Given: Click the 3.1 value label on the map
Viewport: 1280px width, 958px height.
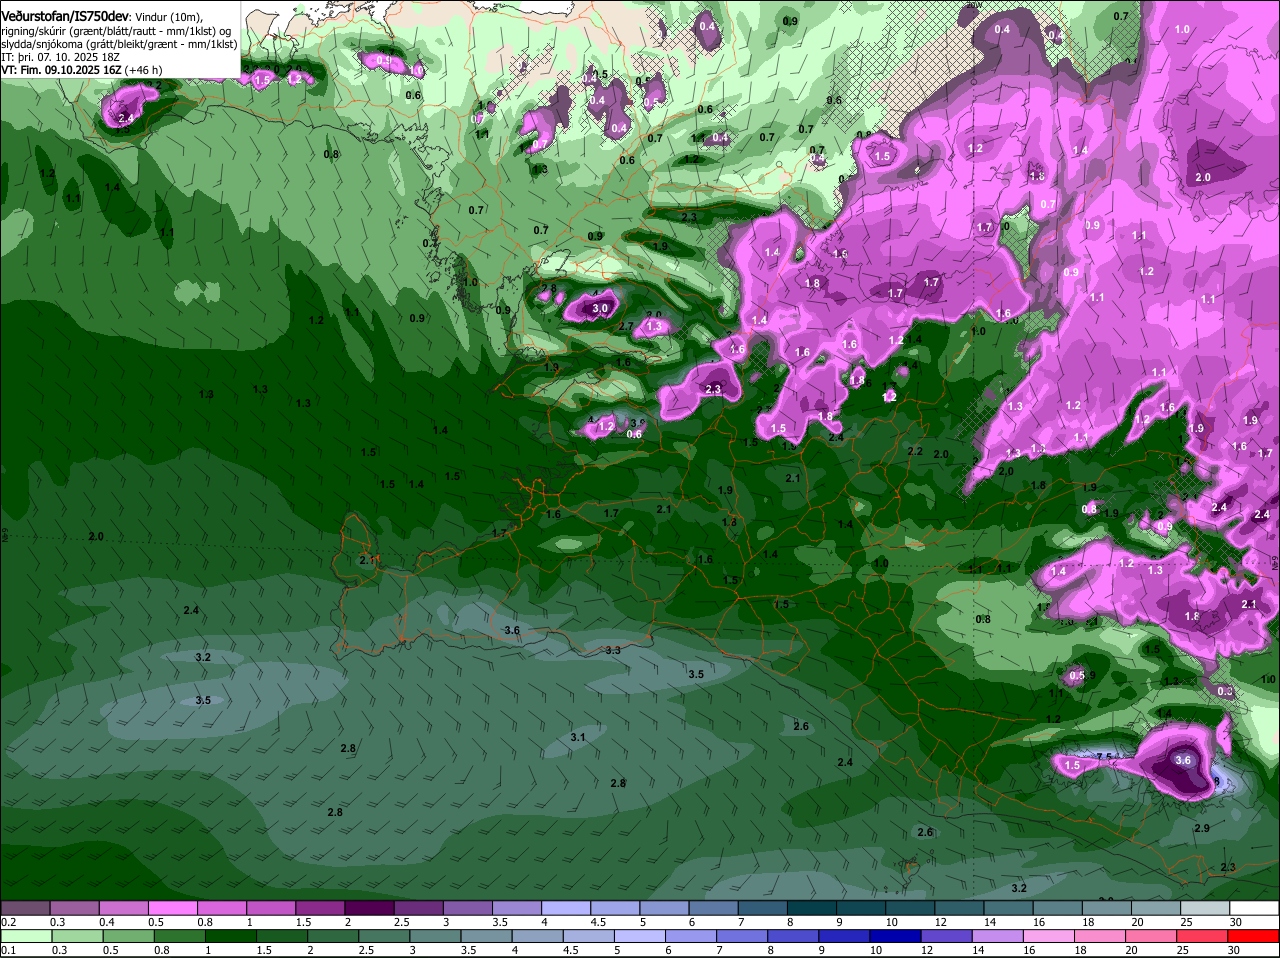Looking at the screenshot, I should coord(577,737).
